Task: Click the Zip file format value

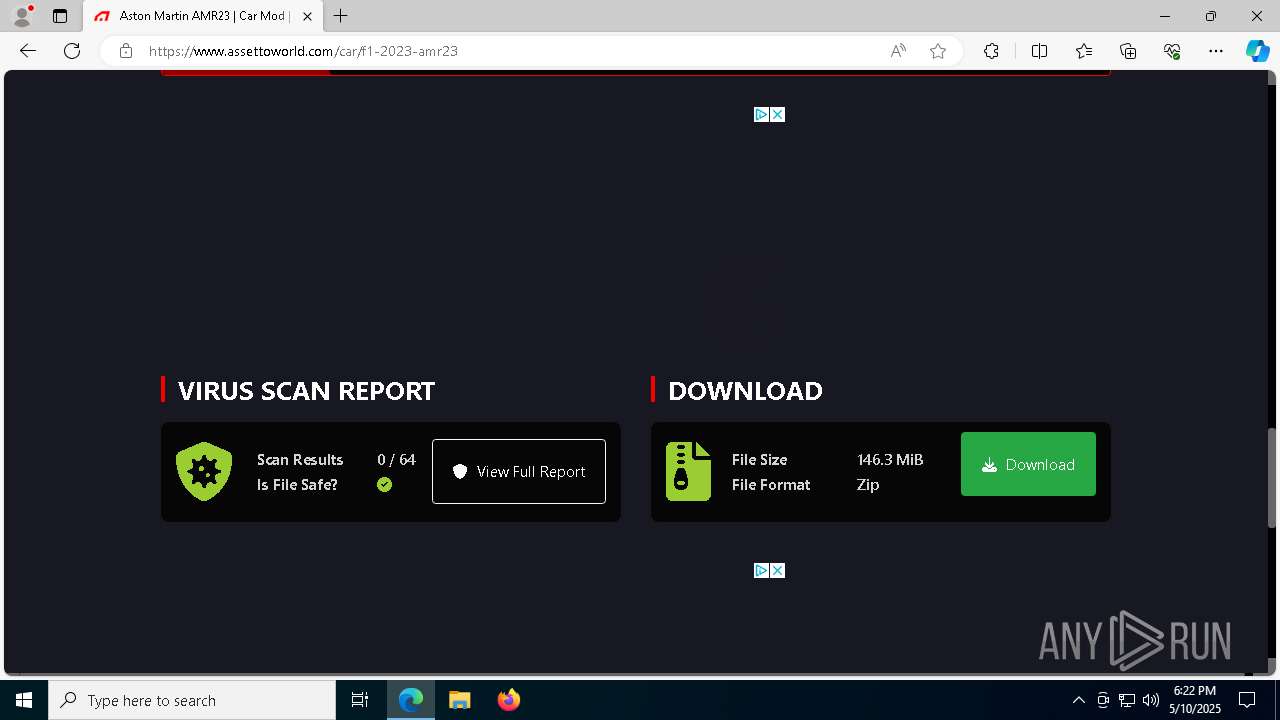Action: [868, 485]
